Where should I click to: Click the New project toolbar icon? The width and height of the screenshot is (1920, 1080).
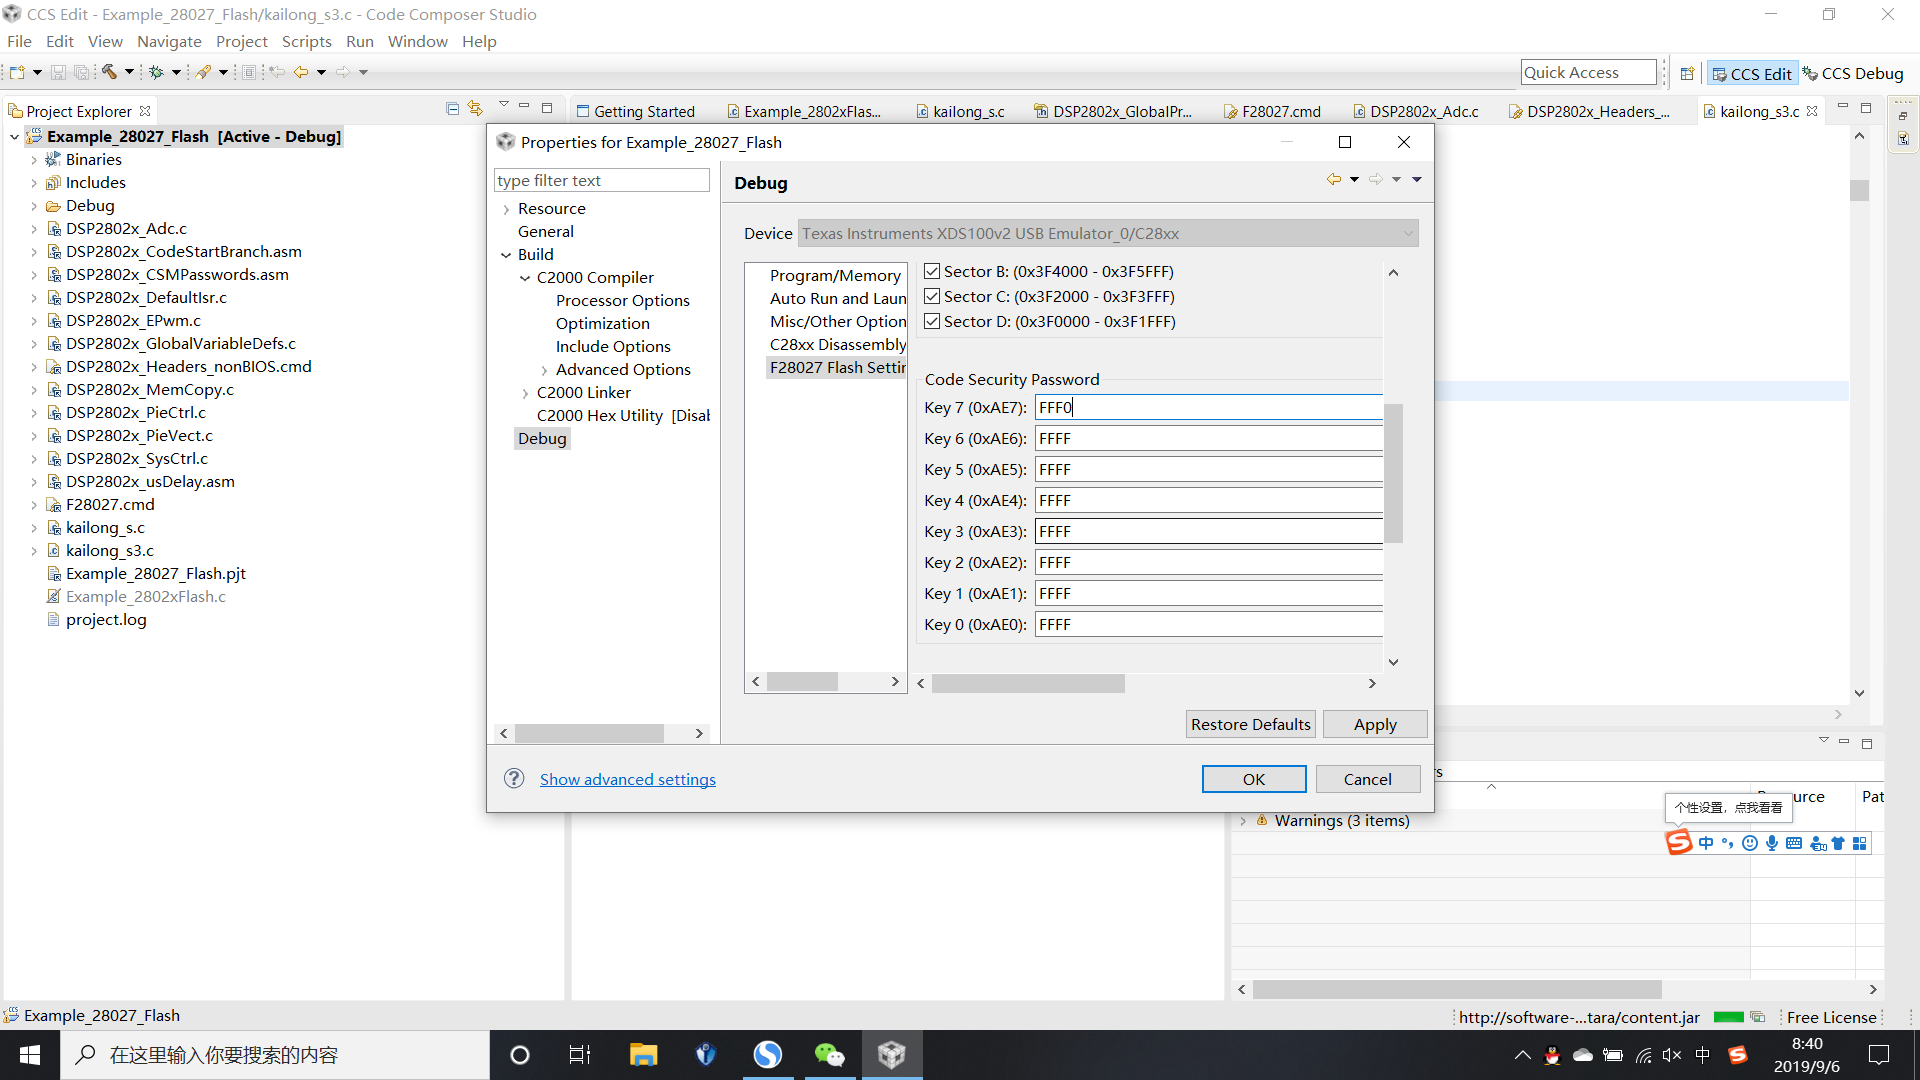(x=17, y=72)
